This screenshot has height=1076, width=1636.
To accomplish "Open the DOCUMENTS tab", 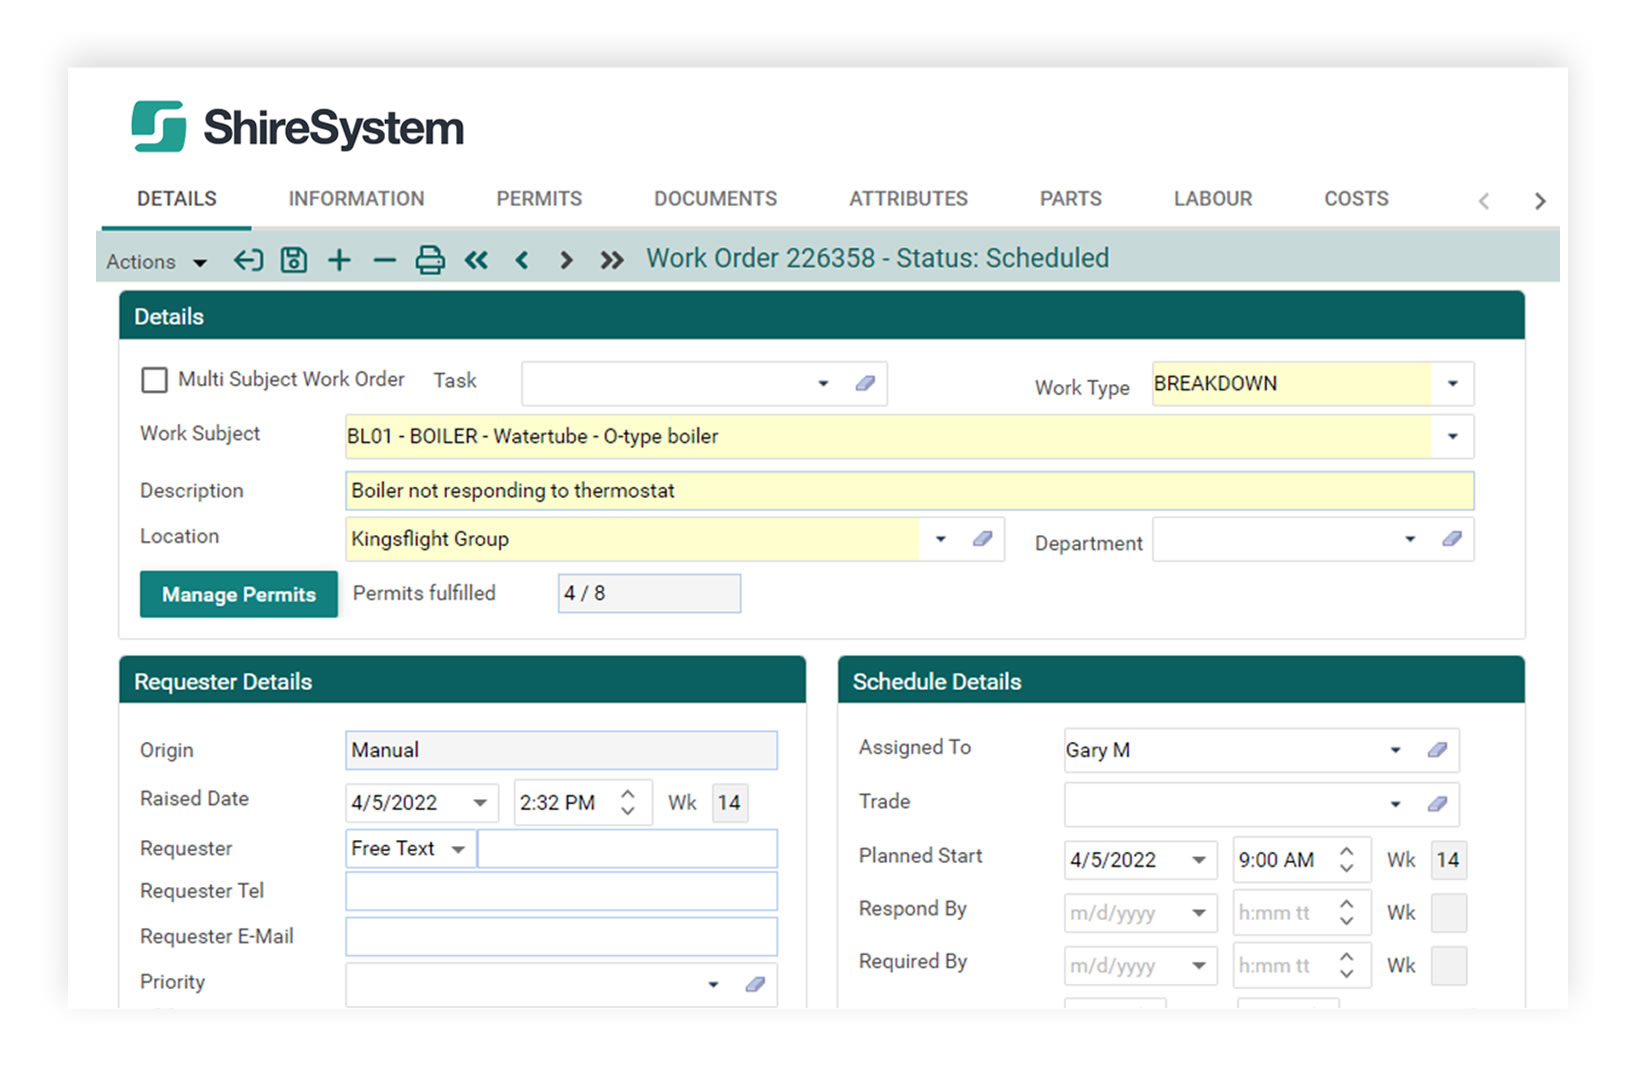I will pyautogui.click(x=716, y=199).
